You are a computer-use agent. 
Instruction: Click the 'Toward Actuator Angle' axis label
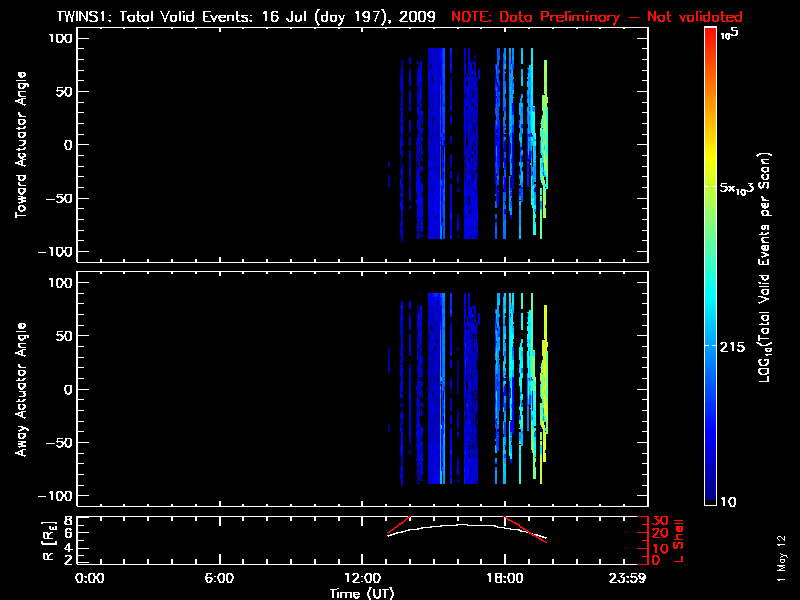click(x=21, y=145)
